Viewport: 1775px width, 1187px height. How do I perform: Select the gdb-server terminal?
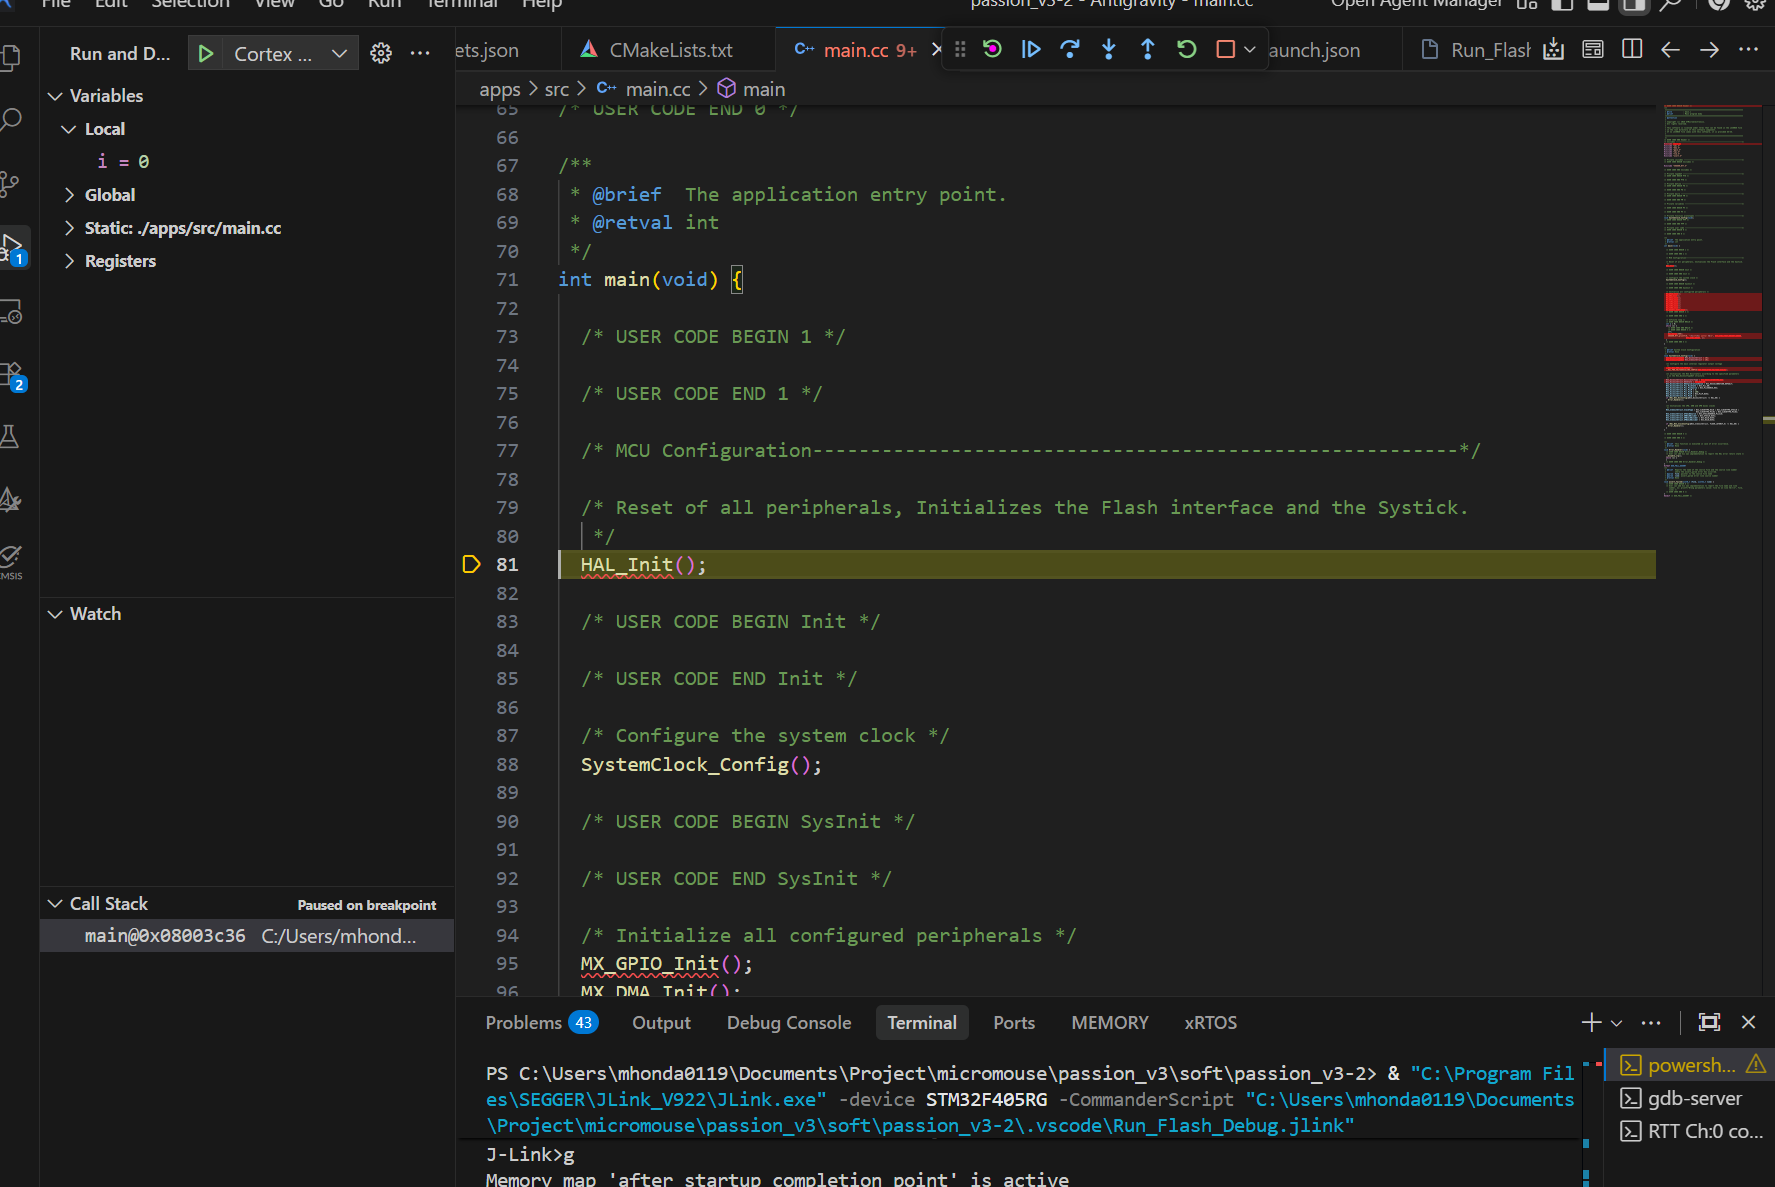[1692, 1098]
